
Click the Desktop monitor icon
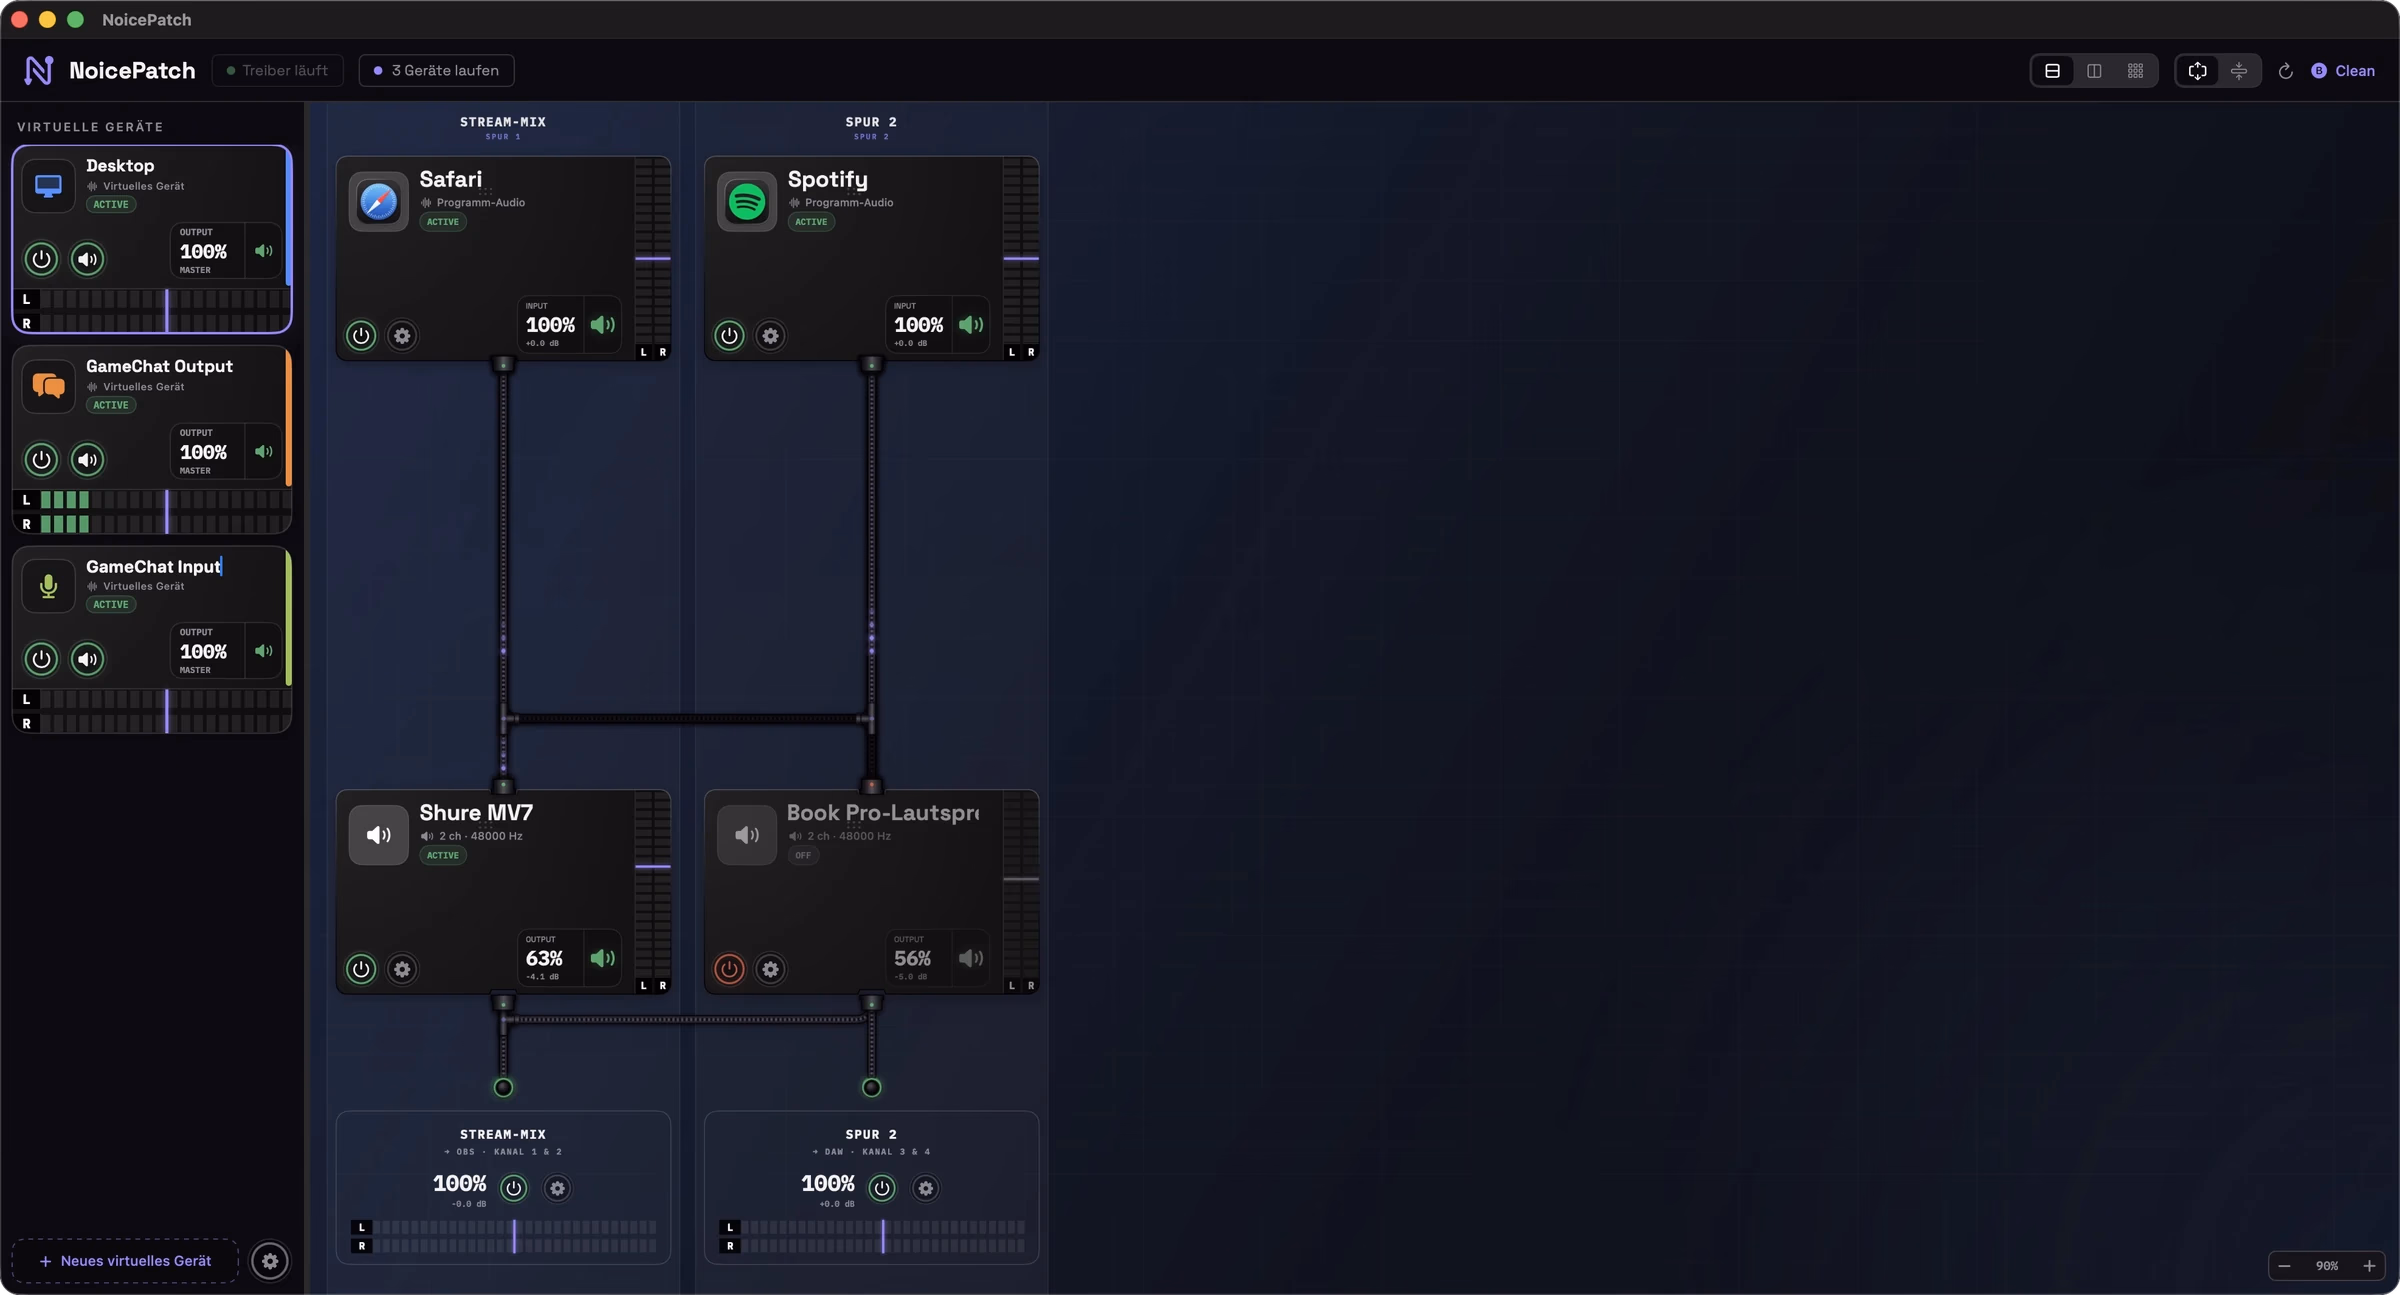point(48,186)
